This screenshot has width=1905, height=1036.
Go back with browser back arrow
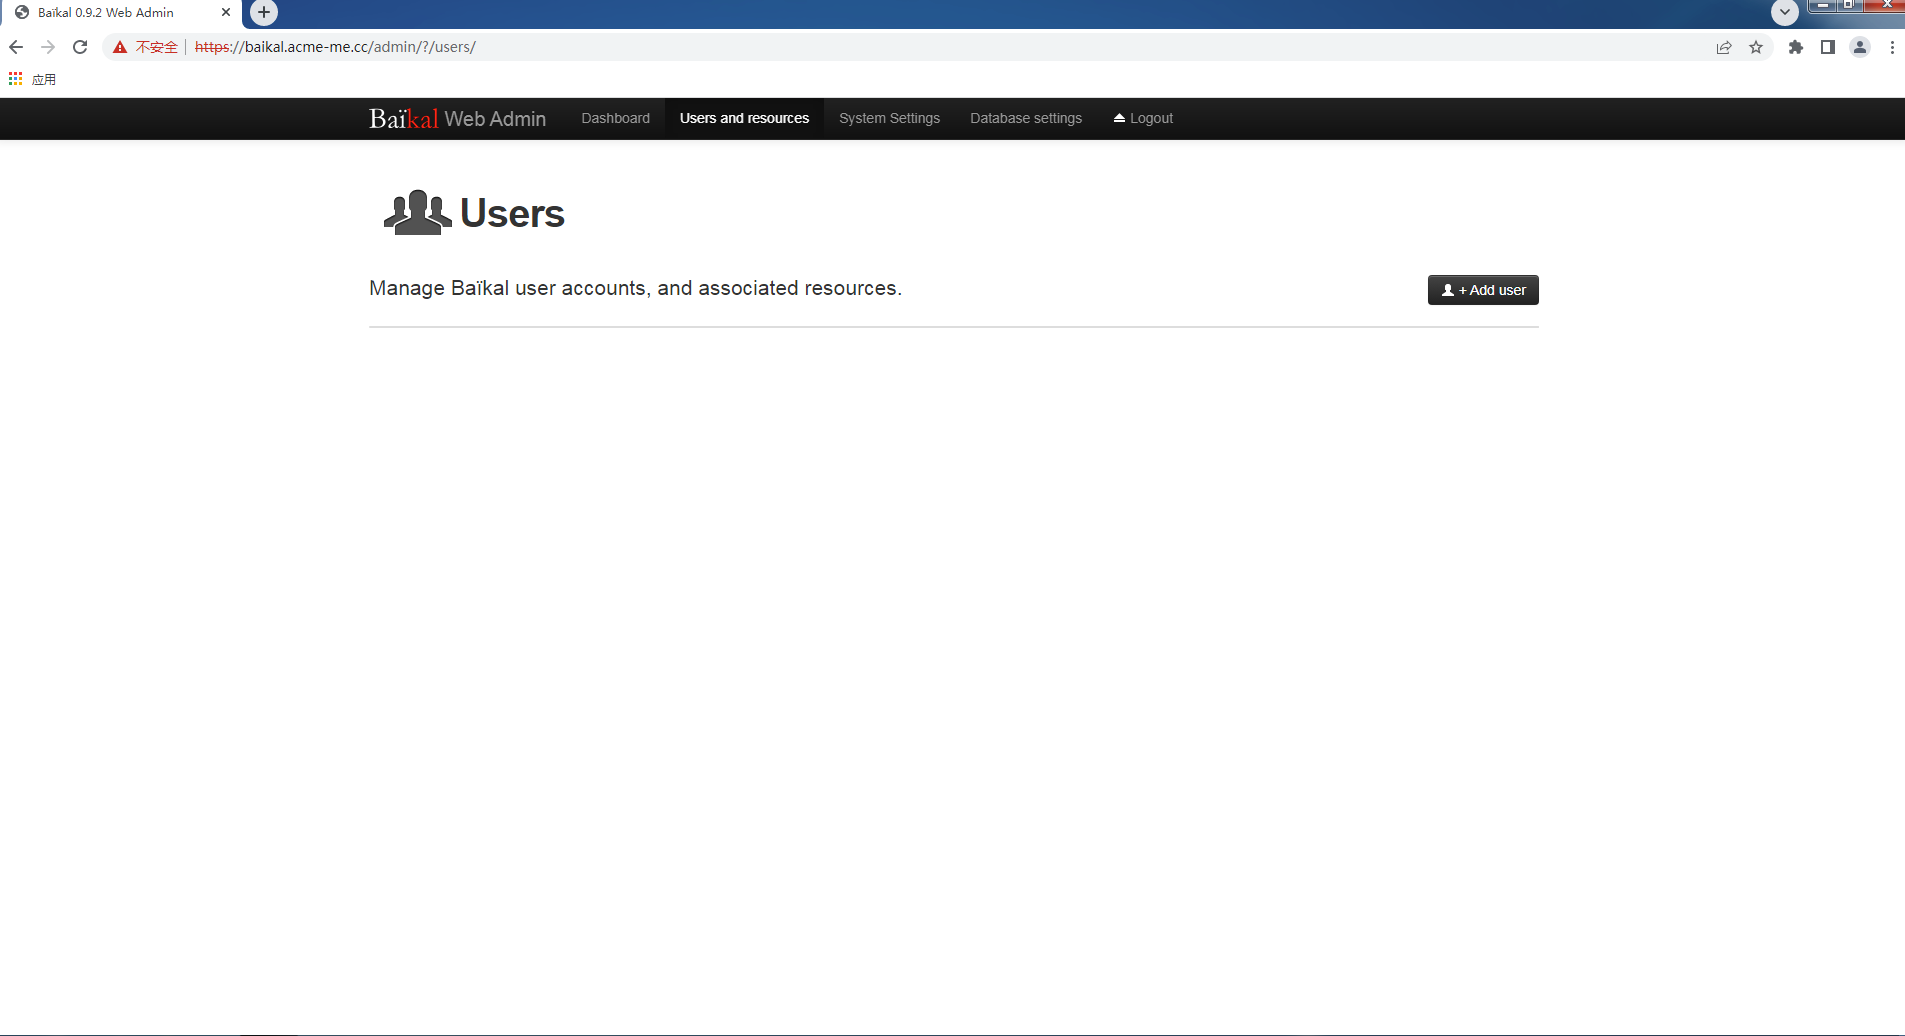tap(16, 47)
